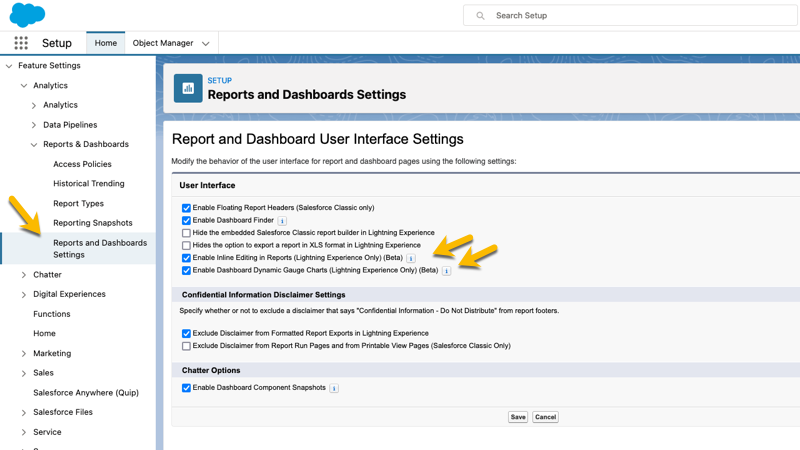Open info icon beside Dashboard Component Snapshots

pyautogui.click(x=334, y=388)
